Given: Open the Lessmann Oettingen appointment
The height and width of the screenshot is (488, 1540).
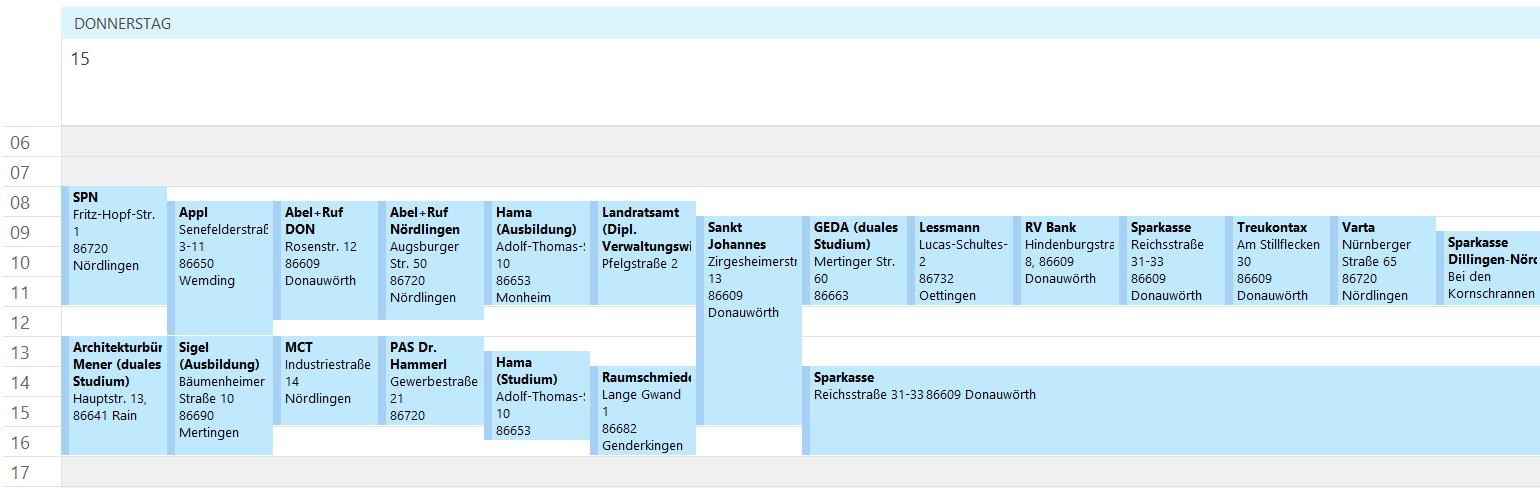Looking at the screenshot, I should coord(962,260).
